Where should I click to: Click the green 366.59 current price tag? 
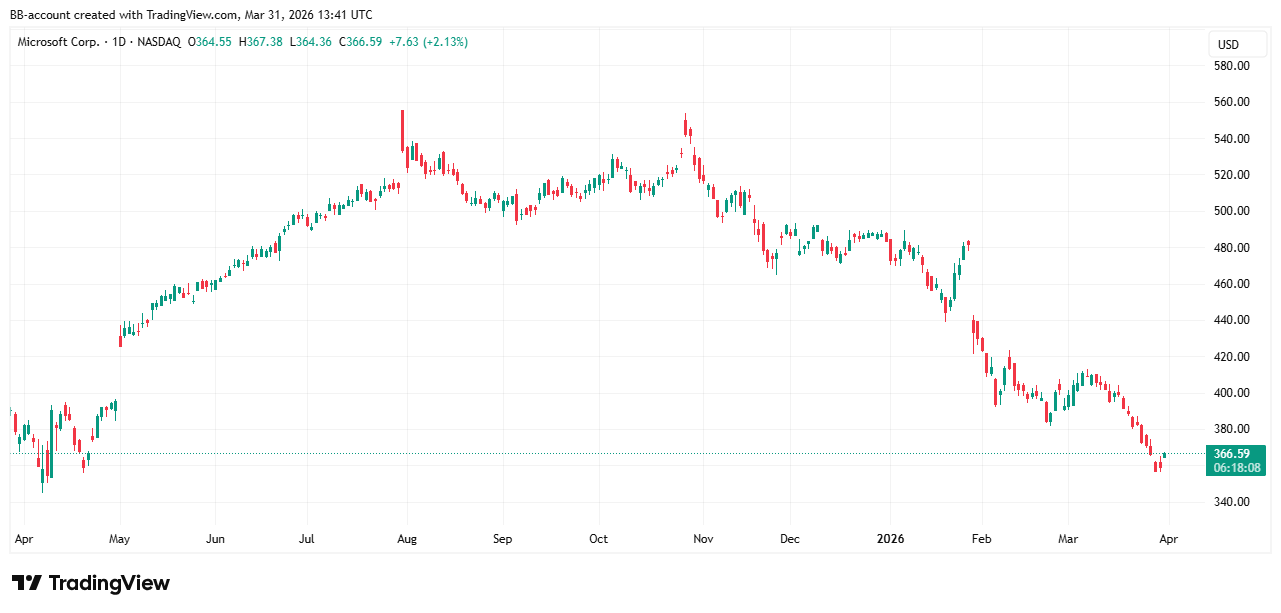coord(1238,453)
